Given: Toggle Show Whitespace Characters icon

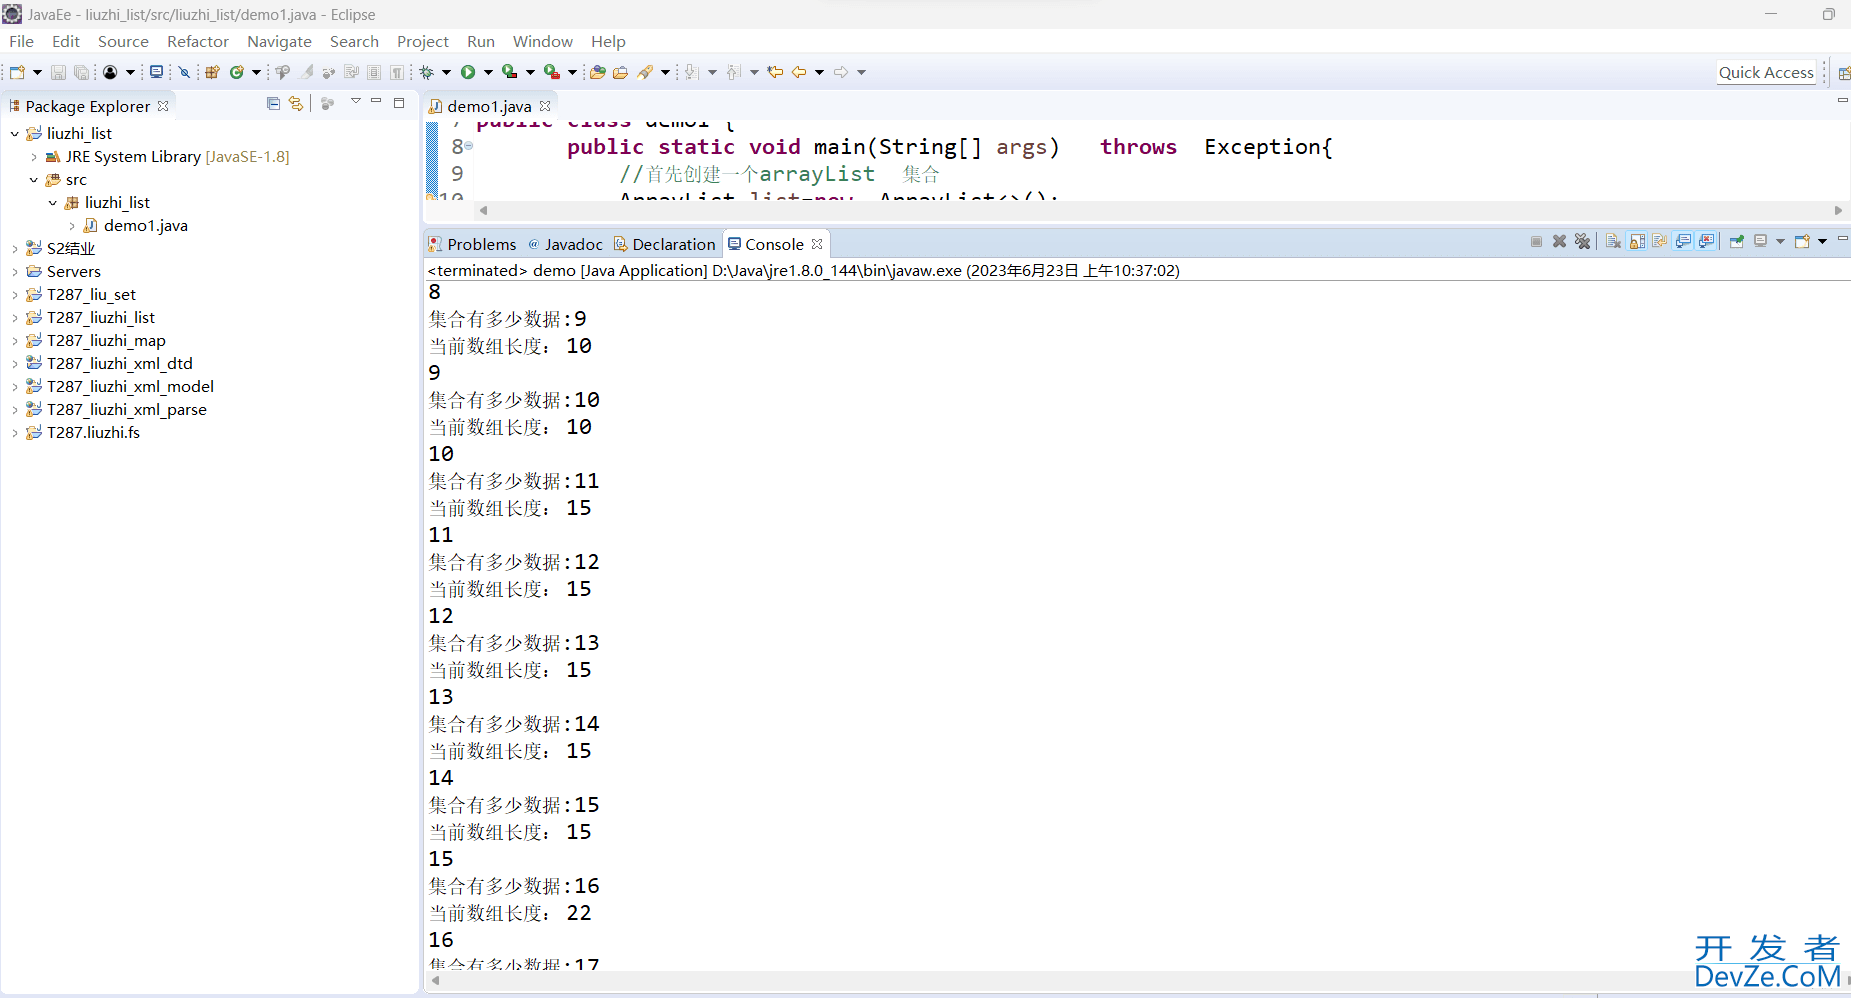Looking at the screenshot, I should (x=397, y=72).
